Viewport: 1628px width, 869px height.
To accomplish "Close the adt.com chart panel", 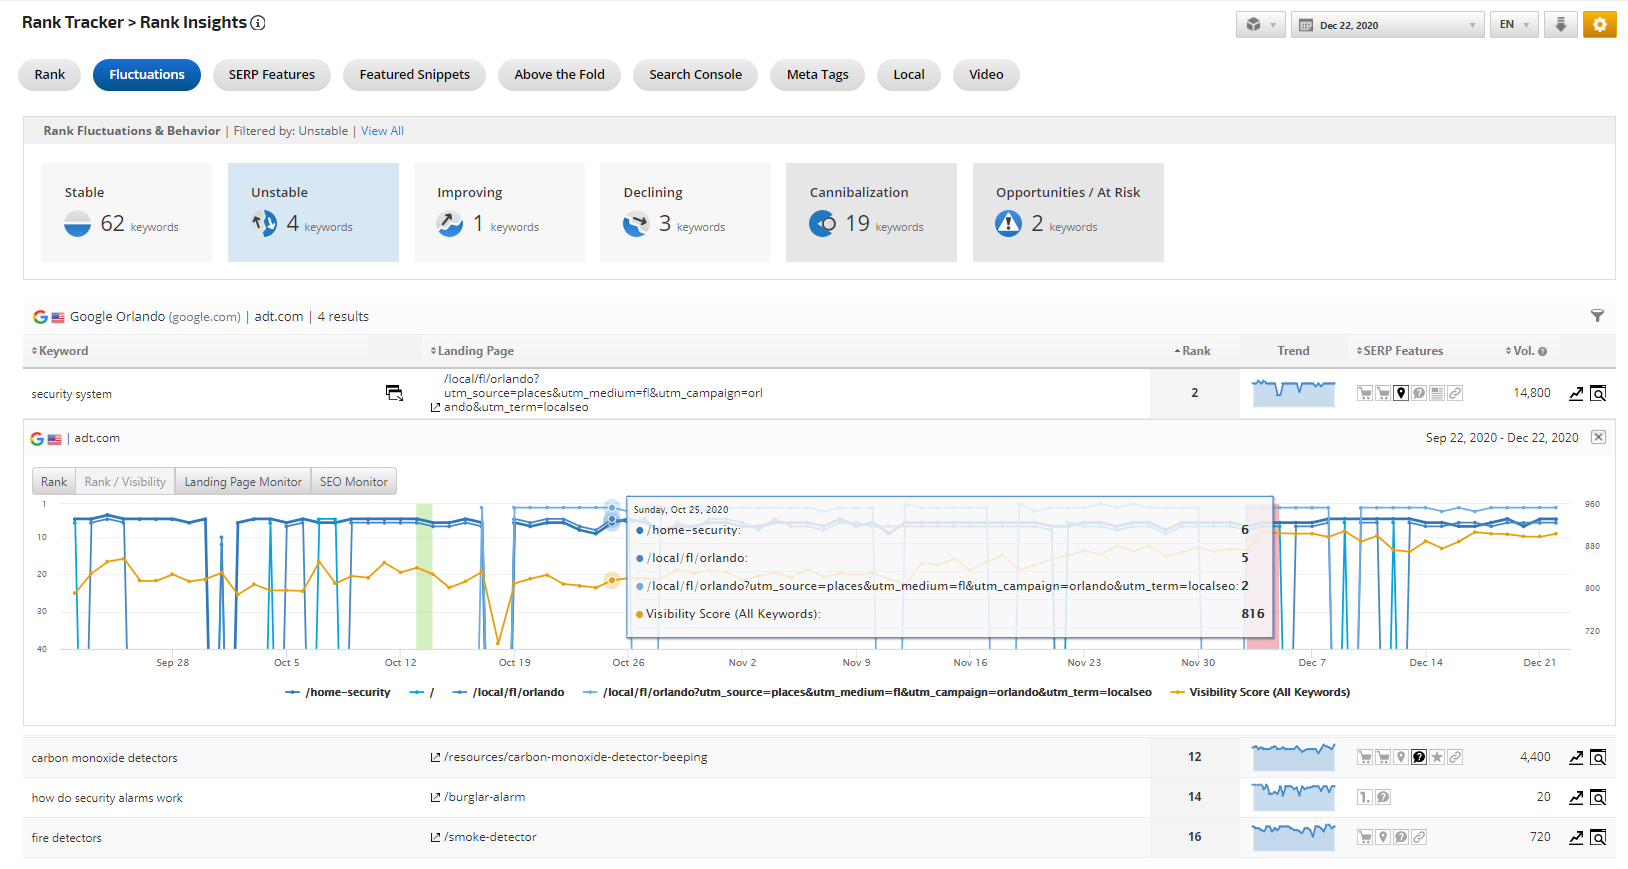I will point(1598,437).
